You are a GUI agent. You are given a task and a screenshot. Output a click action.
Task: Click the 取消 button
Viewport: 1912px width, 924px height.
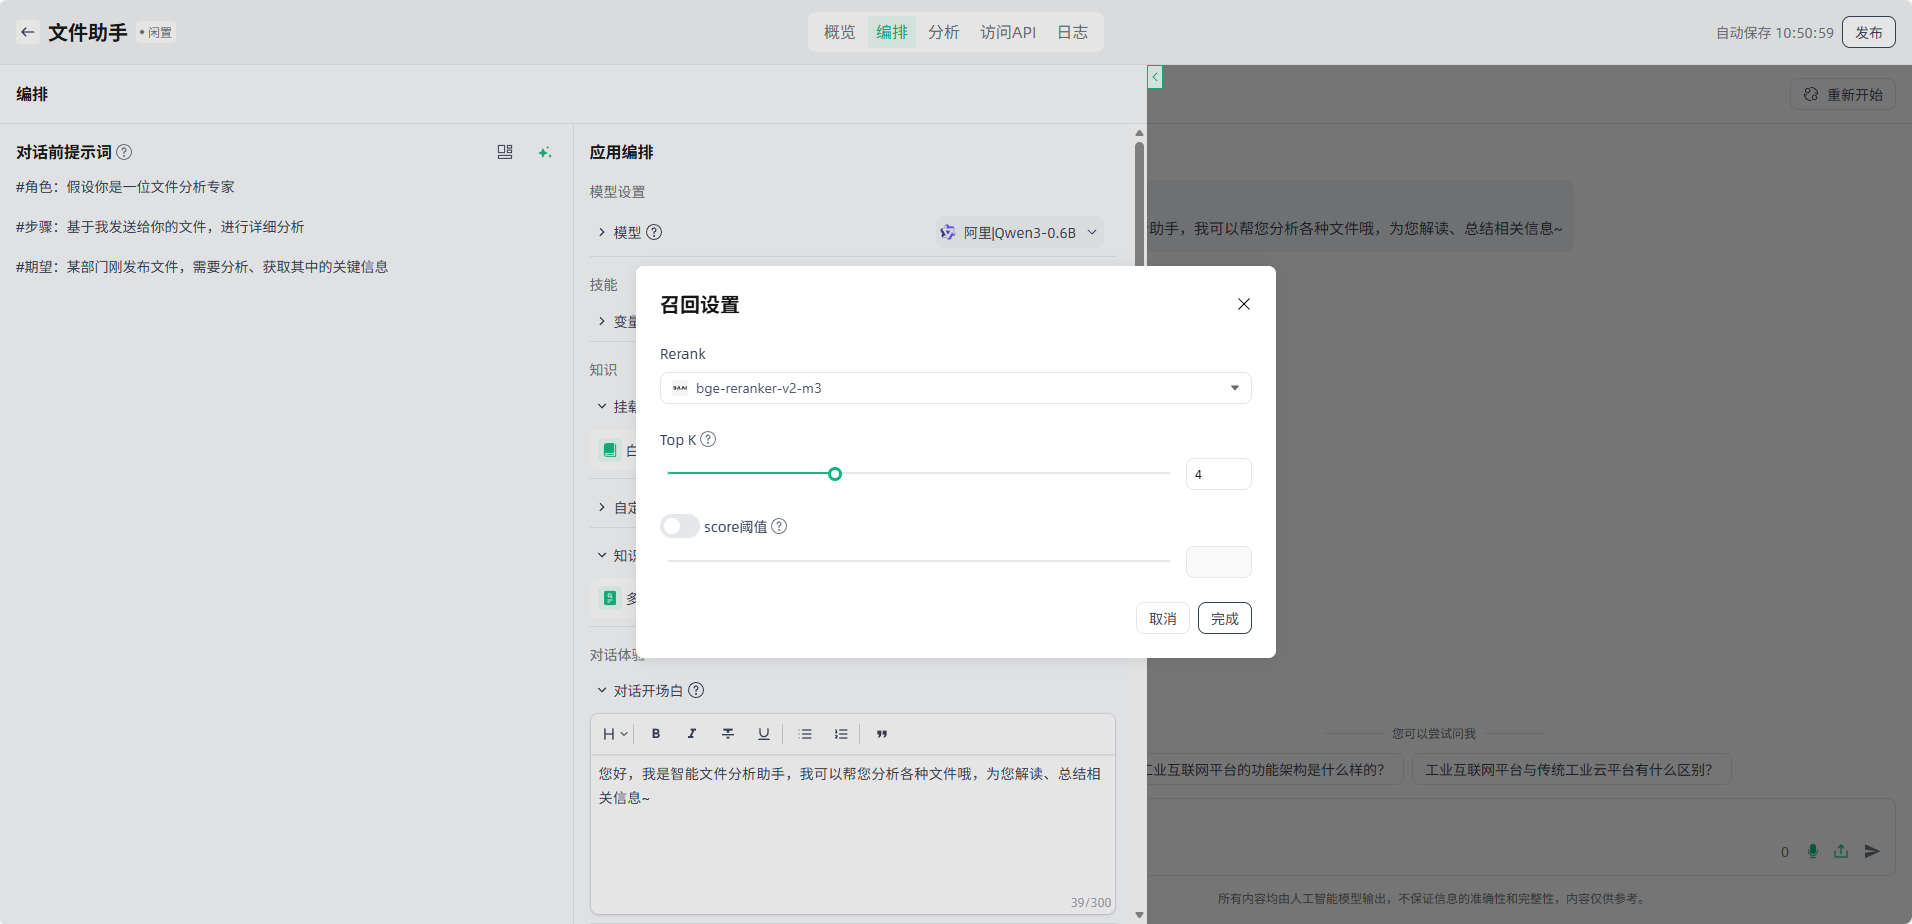[x=1162, y=618]
